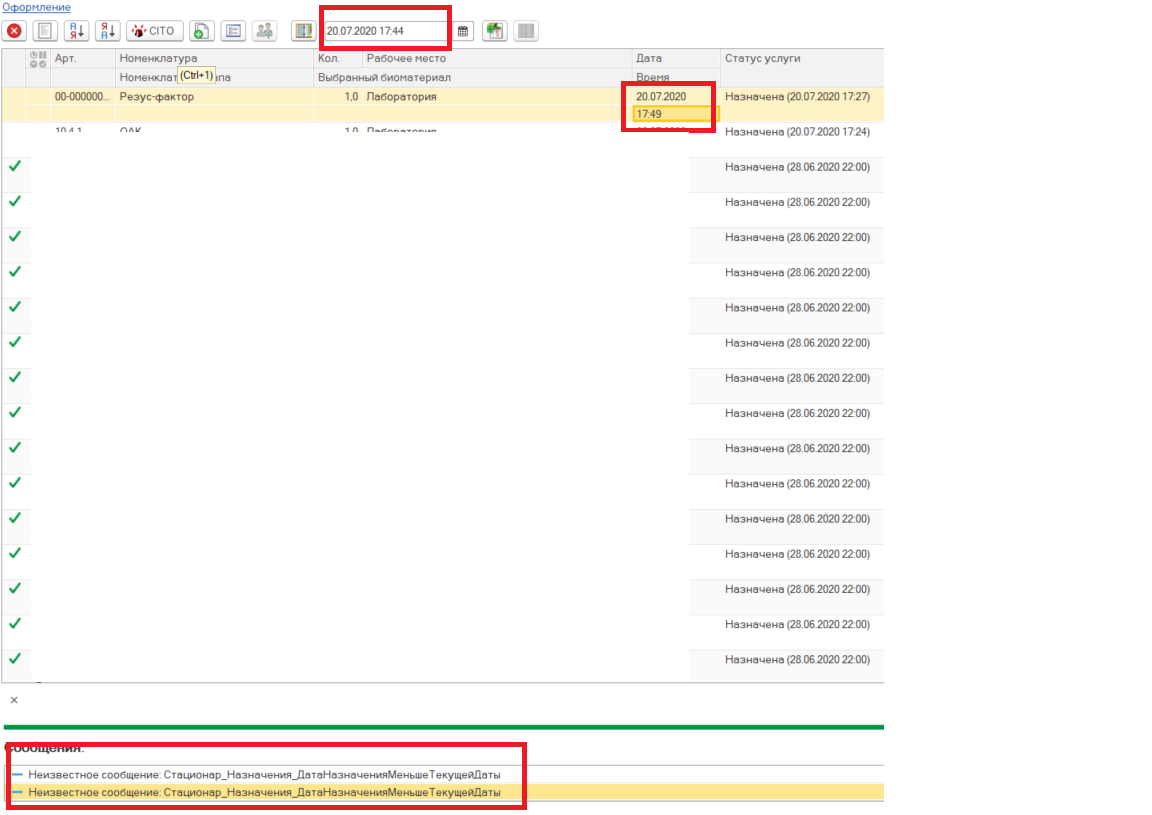The width and height of the screenshot is (1152, 815).
Task: Click the date-time field showing 20.07.2020 17:44
Action: pyautogui.click(x=385, y=31)
